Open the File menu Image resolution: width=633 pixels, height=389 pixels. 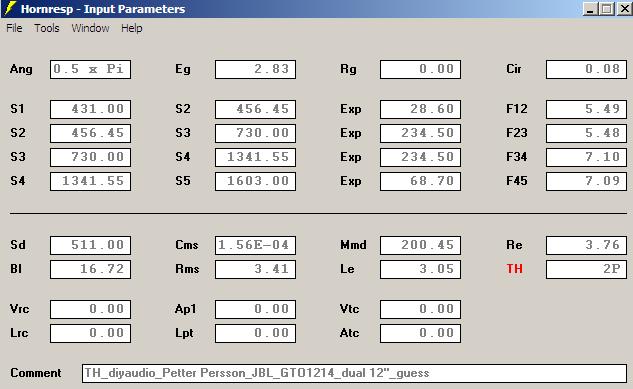pyautogui.click(x=14, y=28)
